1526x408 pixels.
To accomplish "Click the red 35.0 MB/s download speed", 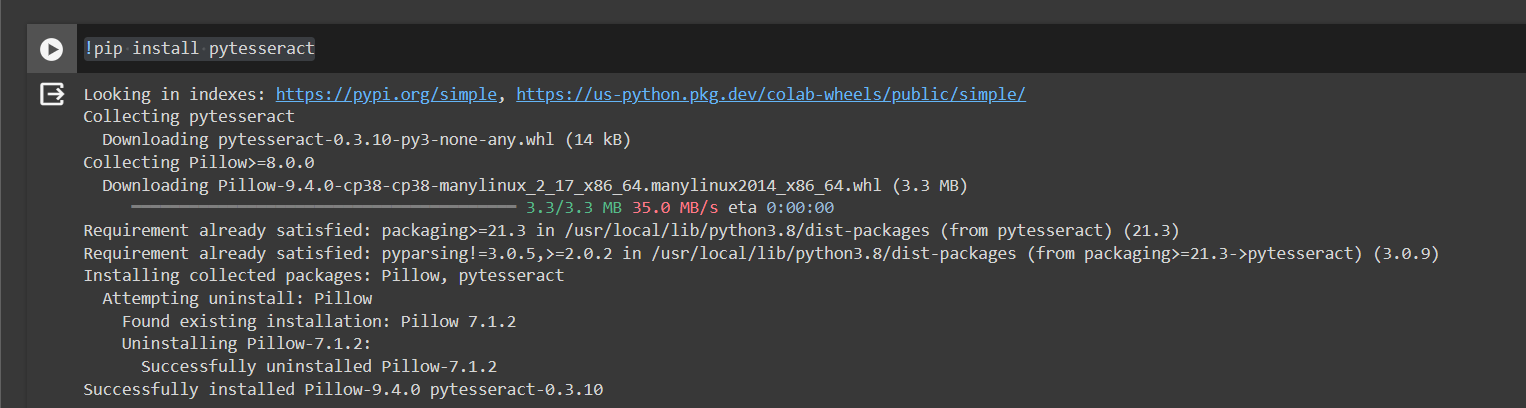I will [675, 208].
